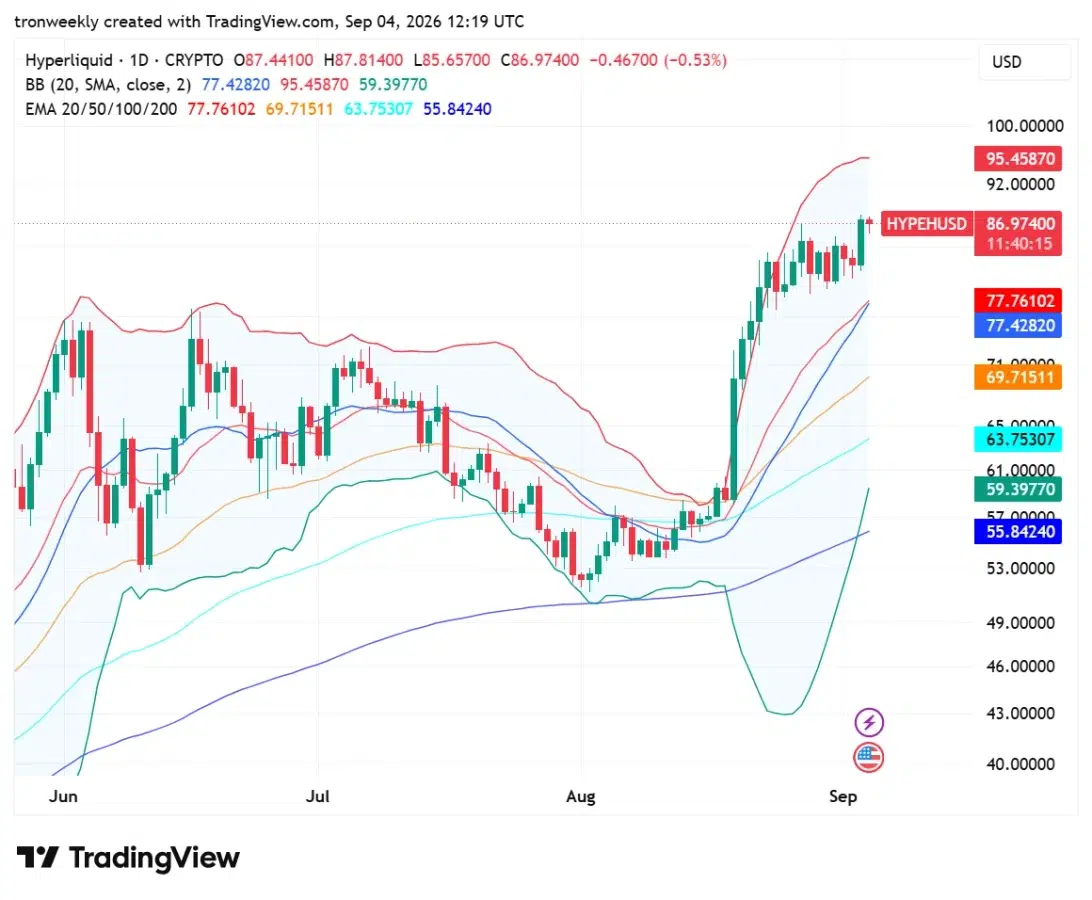Click the 43.00000 price axis tick
The height and width of the screenshot is (900, 1092).
click(1020, 713)
